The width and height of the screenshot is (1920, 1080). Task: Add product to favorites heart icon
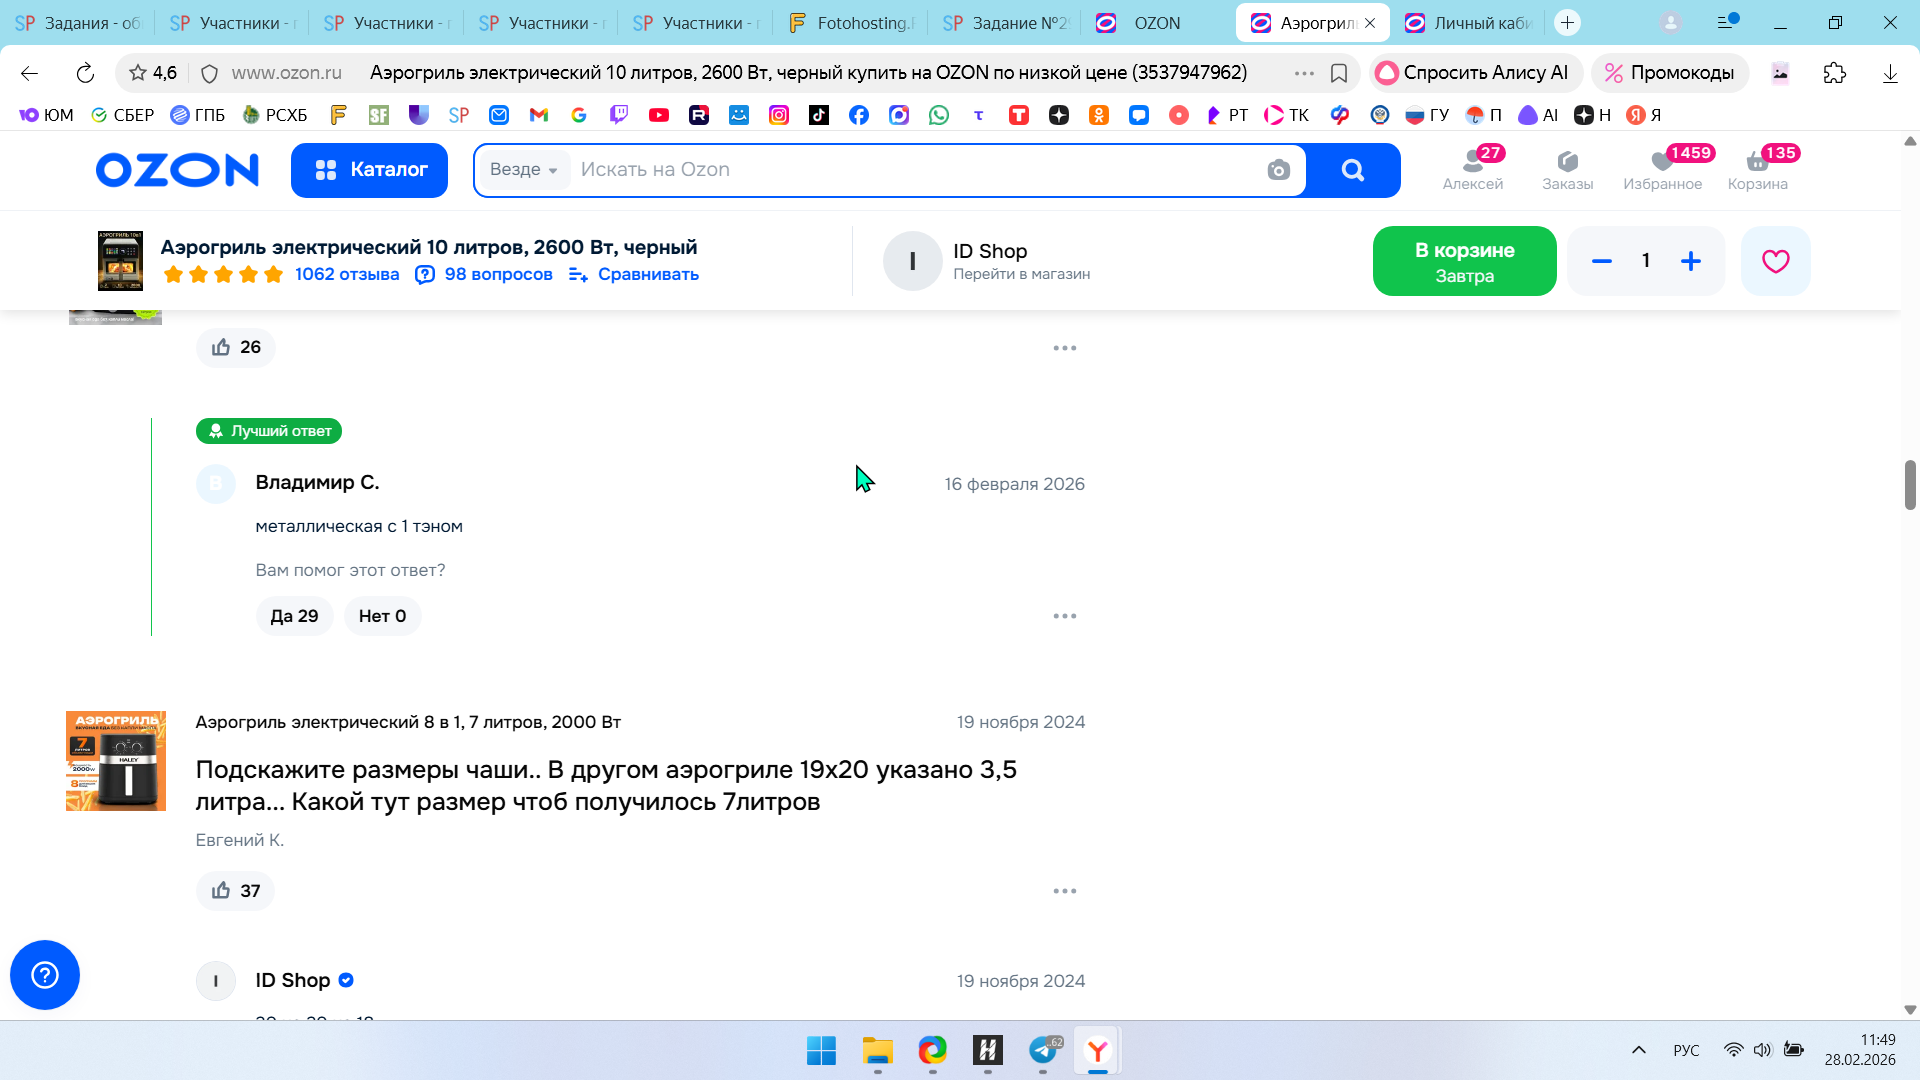pyautogui.click(x=1775, y=261)
